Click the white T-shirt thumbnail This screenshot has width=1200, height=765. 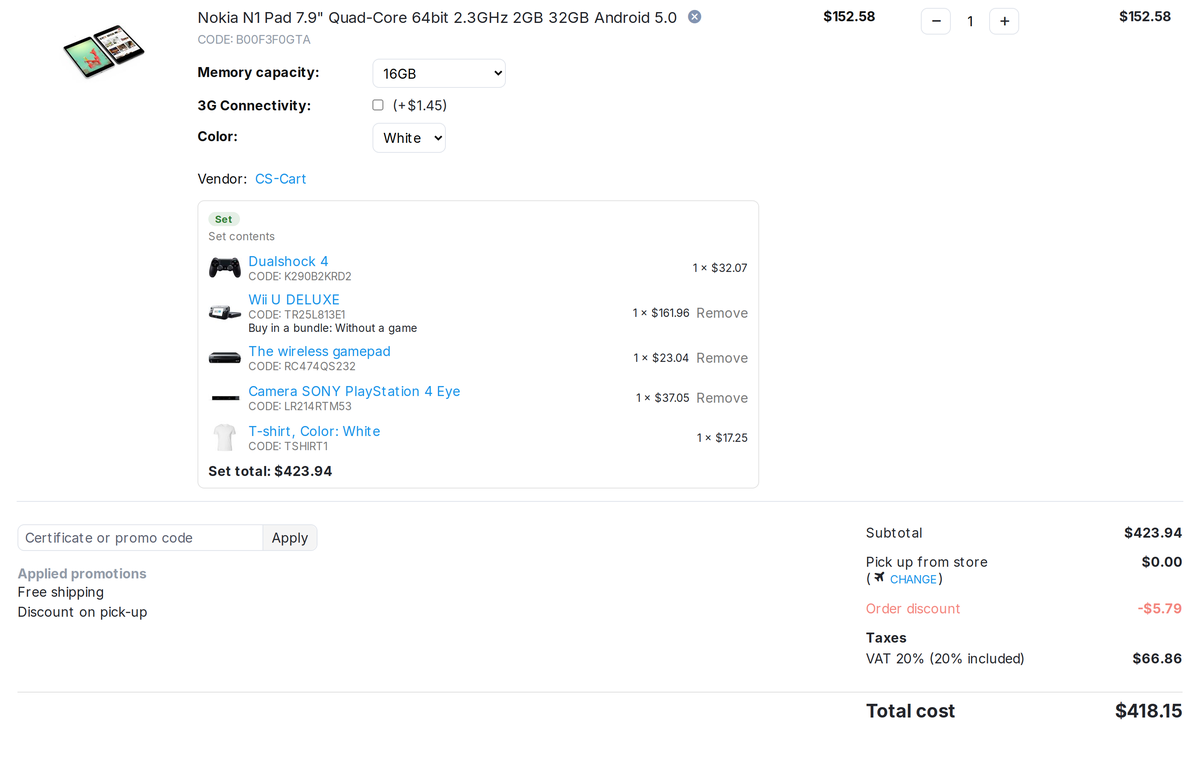pyautogui.click(x=225, y=438)
